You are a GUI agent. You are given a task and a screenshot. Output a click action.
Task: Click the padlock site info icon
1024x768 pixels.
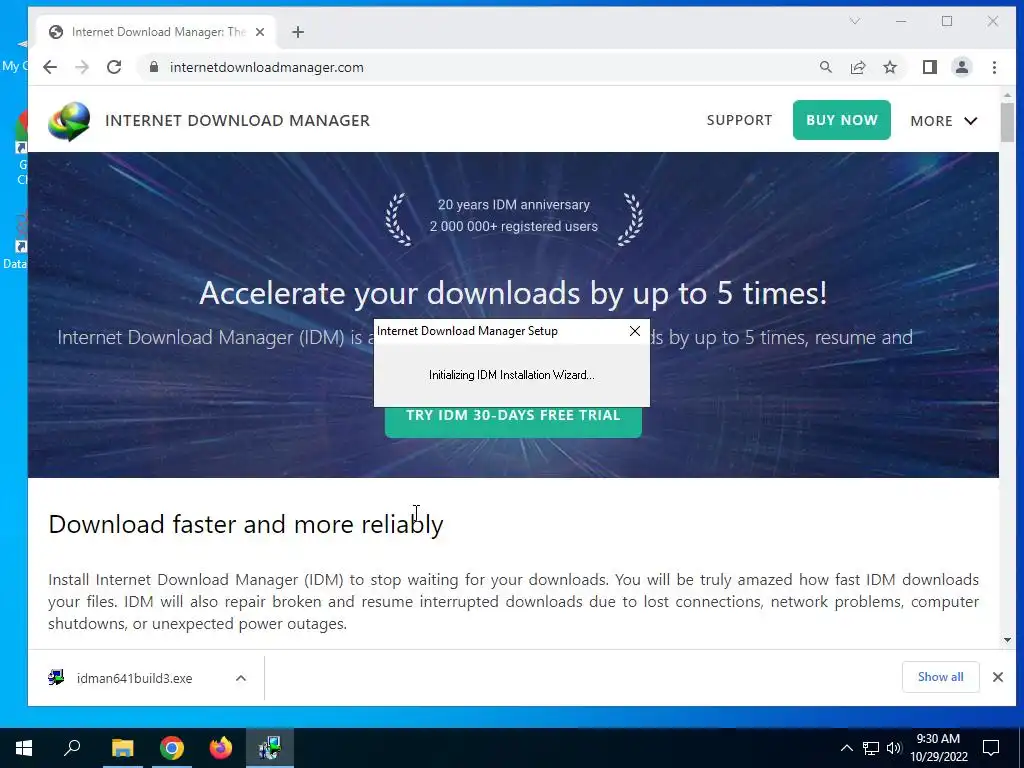click(x=154, y=67)
